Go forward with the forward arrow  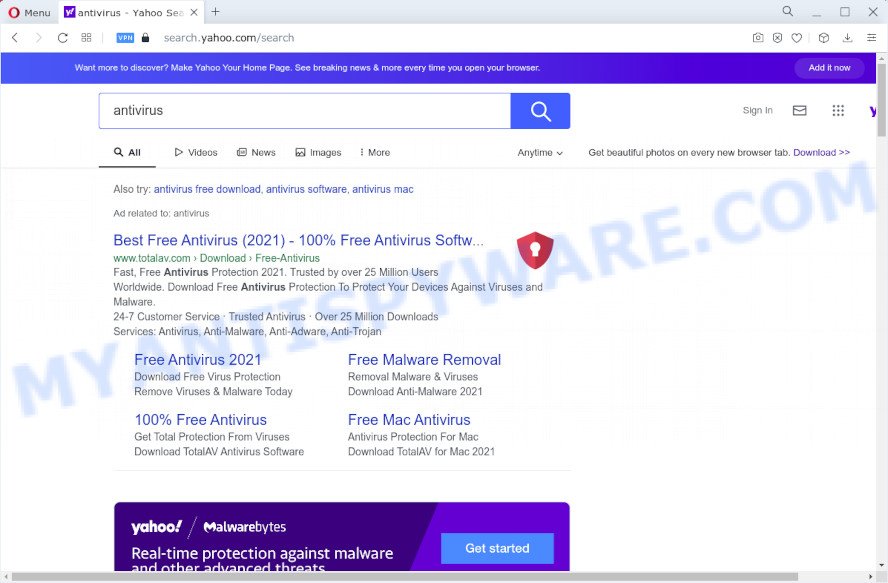(39, 38)
